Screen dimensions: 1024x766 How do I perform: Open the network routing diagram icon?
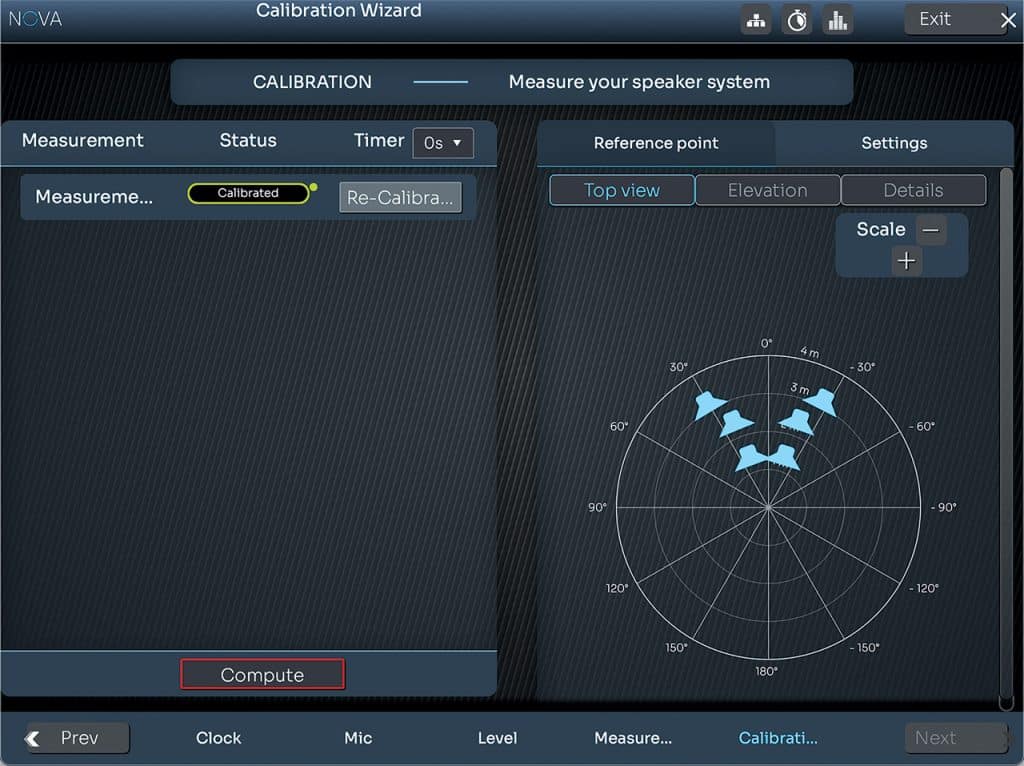click(756, 20)
